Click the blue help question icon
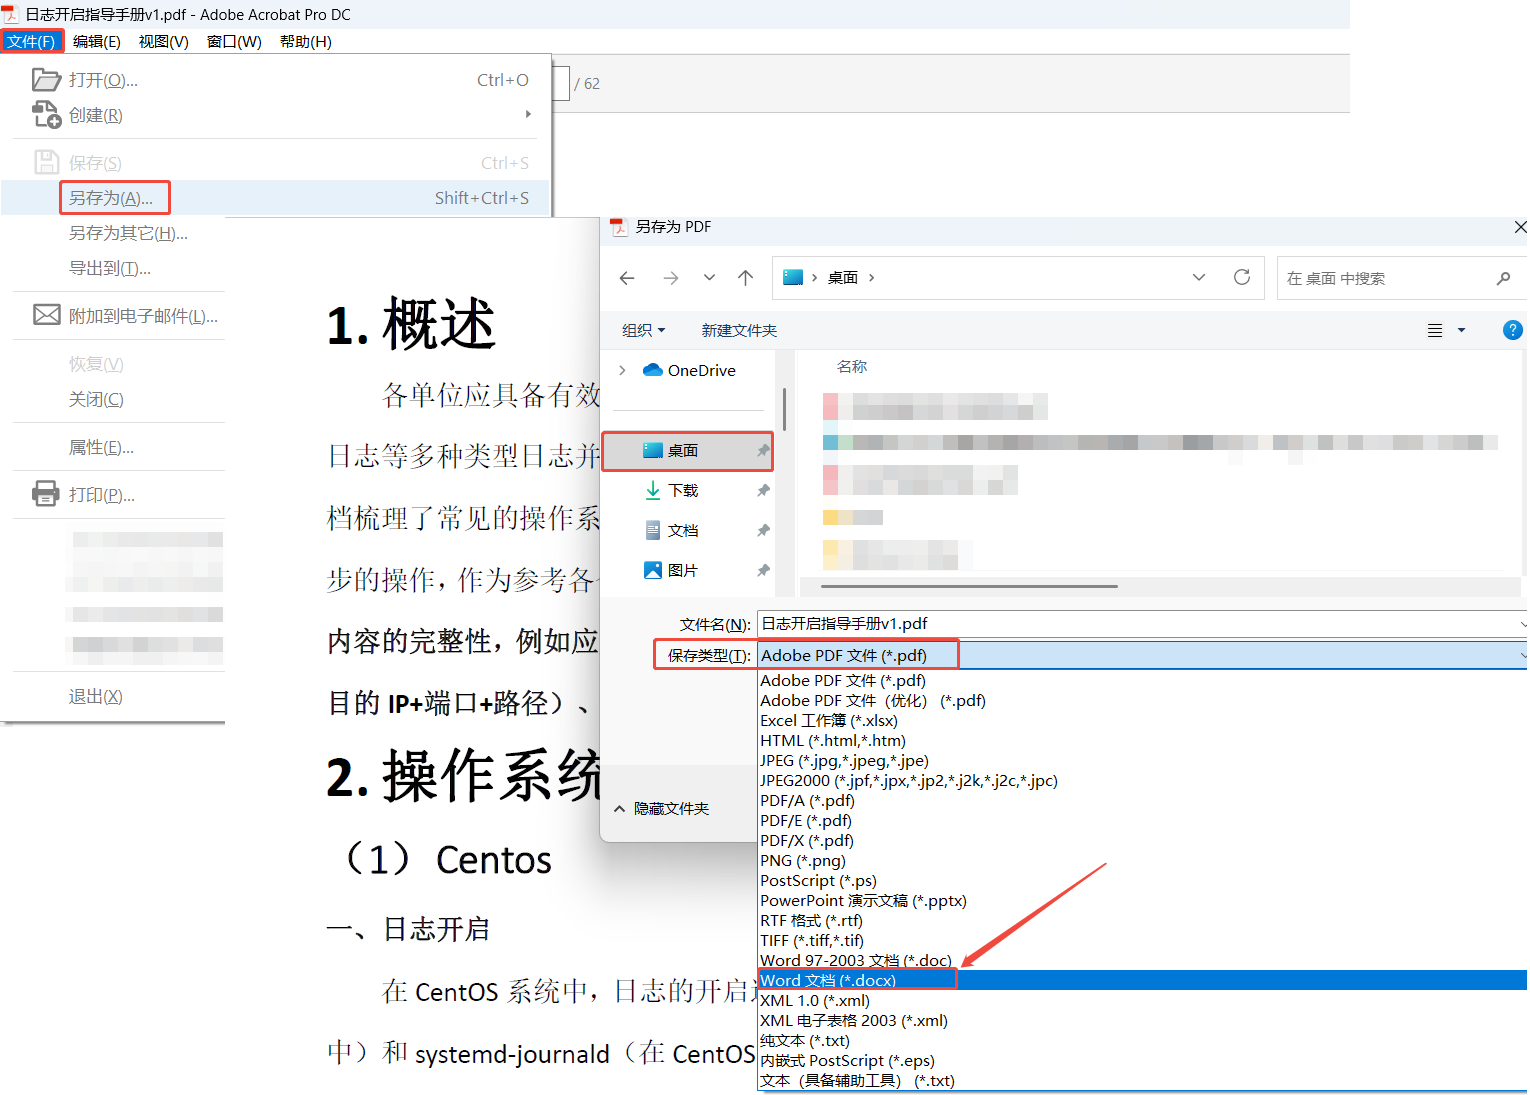Viewport: 1530px width, 1095px height. 1513,330
